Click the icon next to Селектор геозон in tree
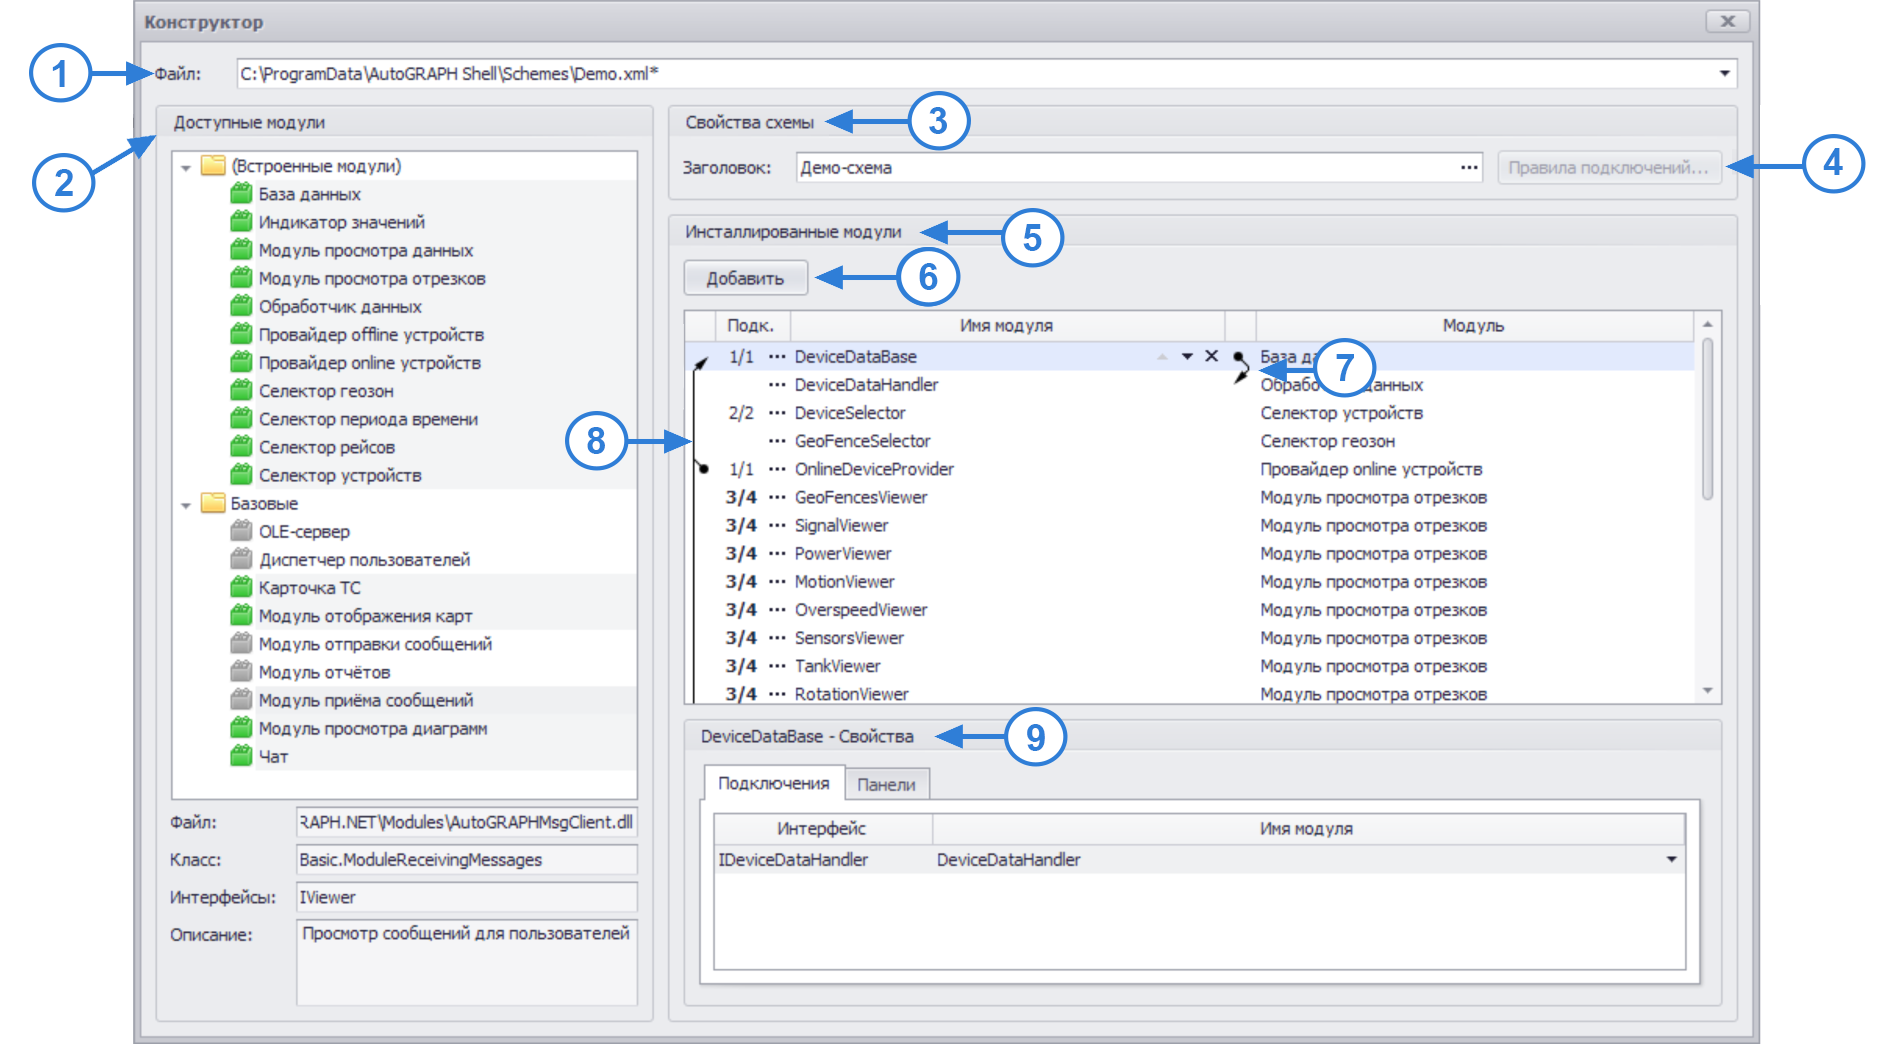Viewport: 1890px width, 1044px height. (x=241, y=390)
